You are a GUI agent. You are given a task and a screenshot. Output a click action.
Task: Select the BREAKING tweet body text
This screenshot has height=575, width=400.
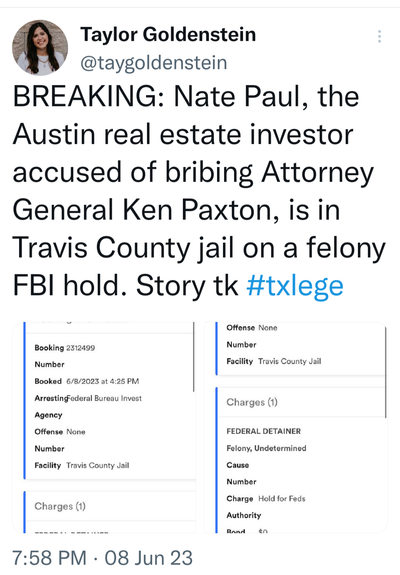coord(199,191)
